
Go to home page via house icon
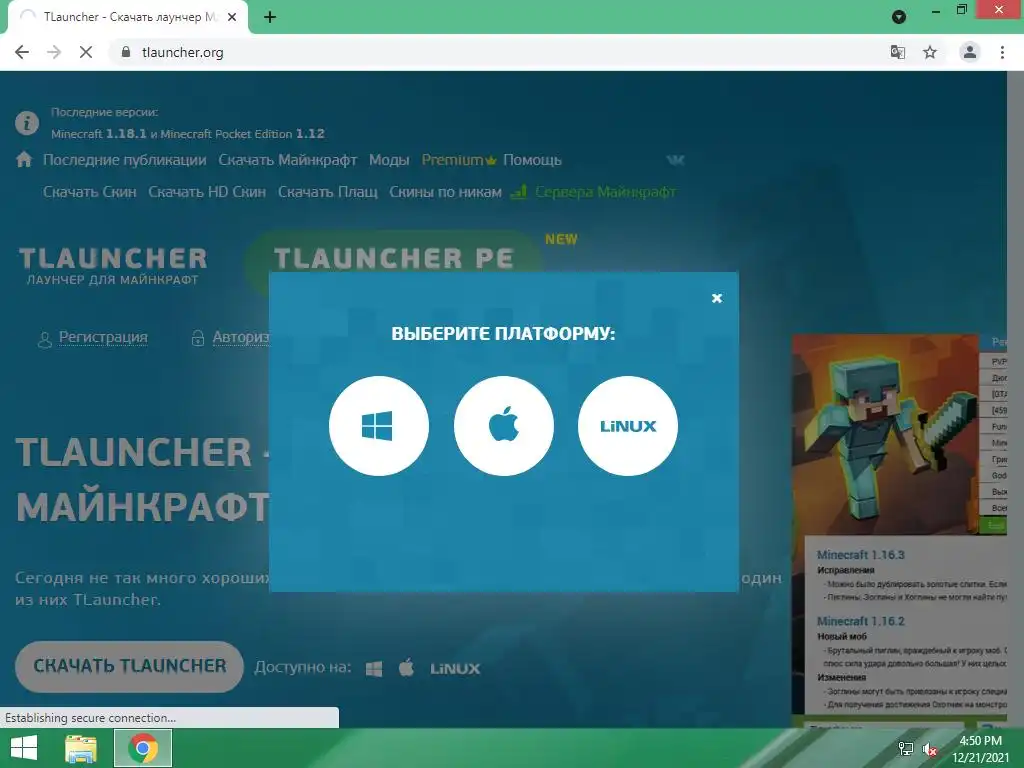(x=24, y=159)
